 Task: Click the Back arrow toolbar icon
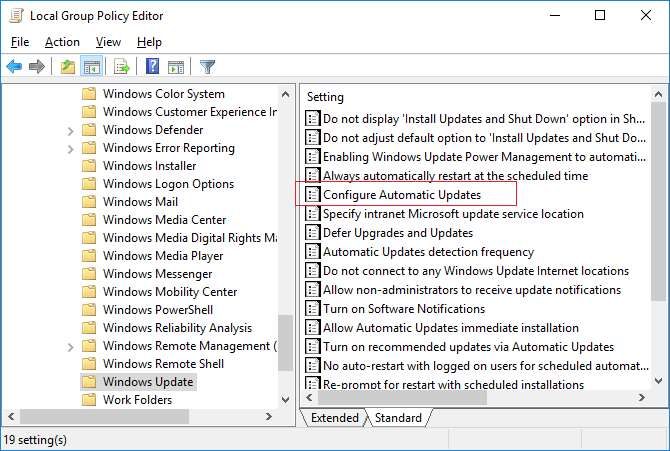pyautogui.click(x=14, y=67)
